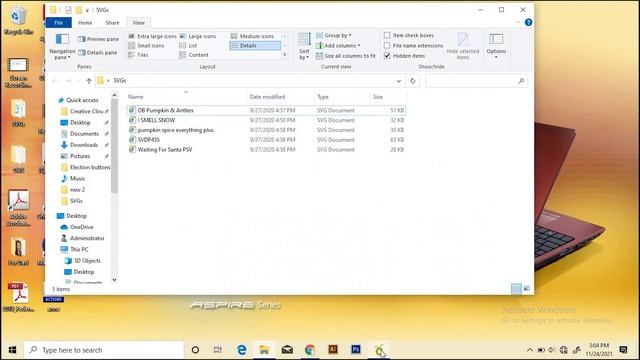
Task: Go up one folder level
Action: point(89,81)
